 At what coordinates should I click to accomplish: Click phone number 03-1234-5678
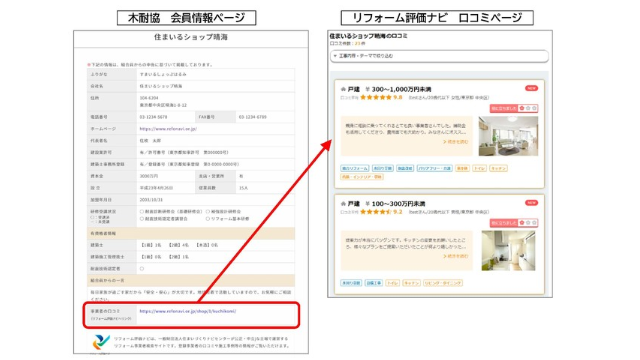(153, 117)
